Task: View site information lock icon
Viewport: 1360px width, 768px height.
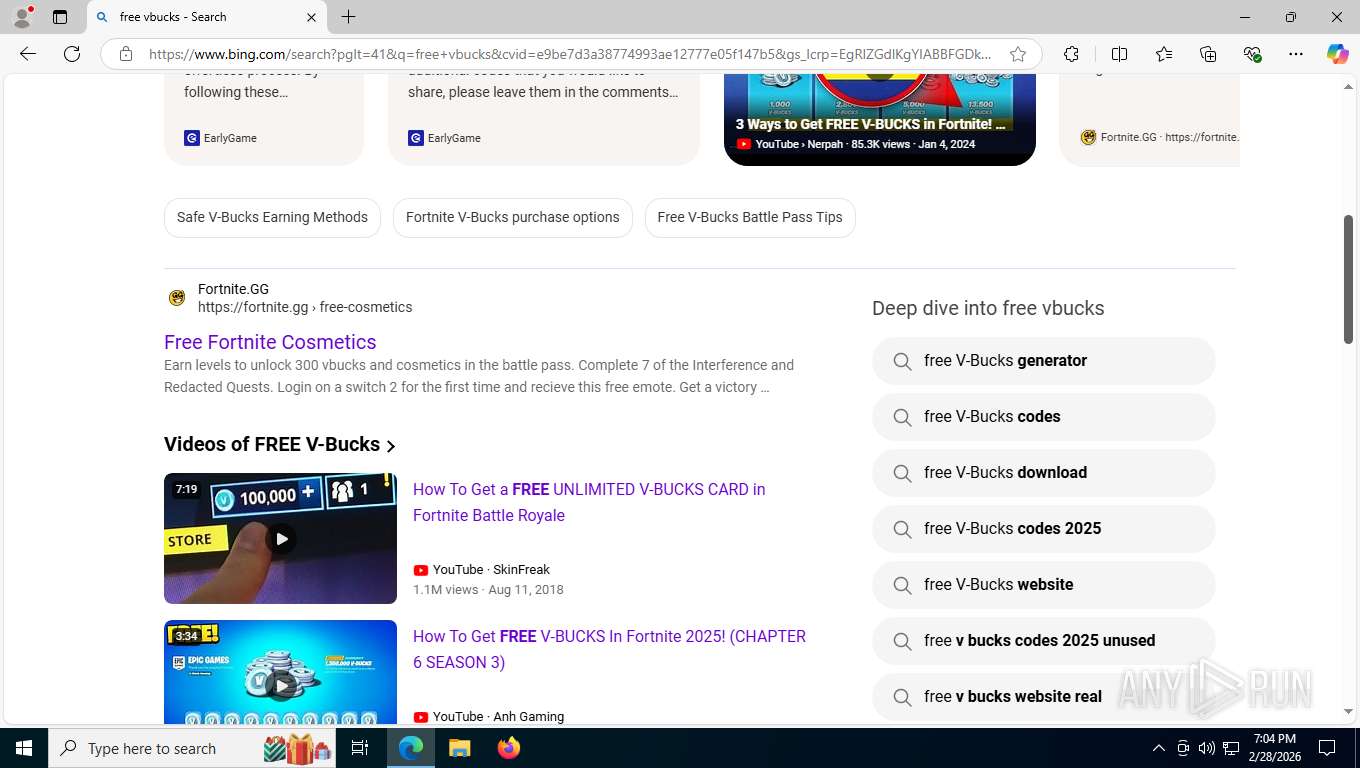Action: point(126,54)
